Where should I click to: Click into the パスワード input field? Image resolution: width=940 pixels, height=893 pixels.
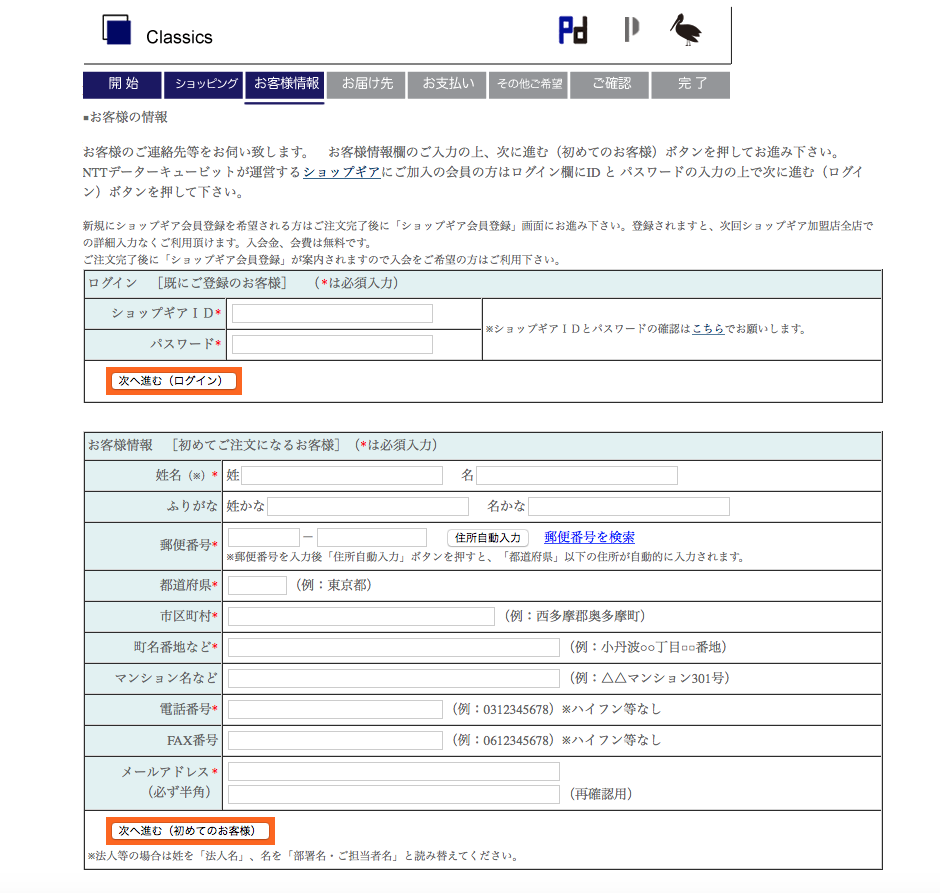332,345
